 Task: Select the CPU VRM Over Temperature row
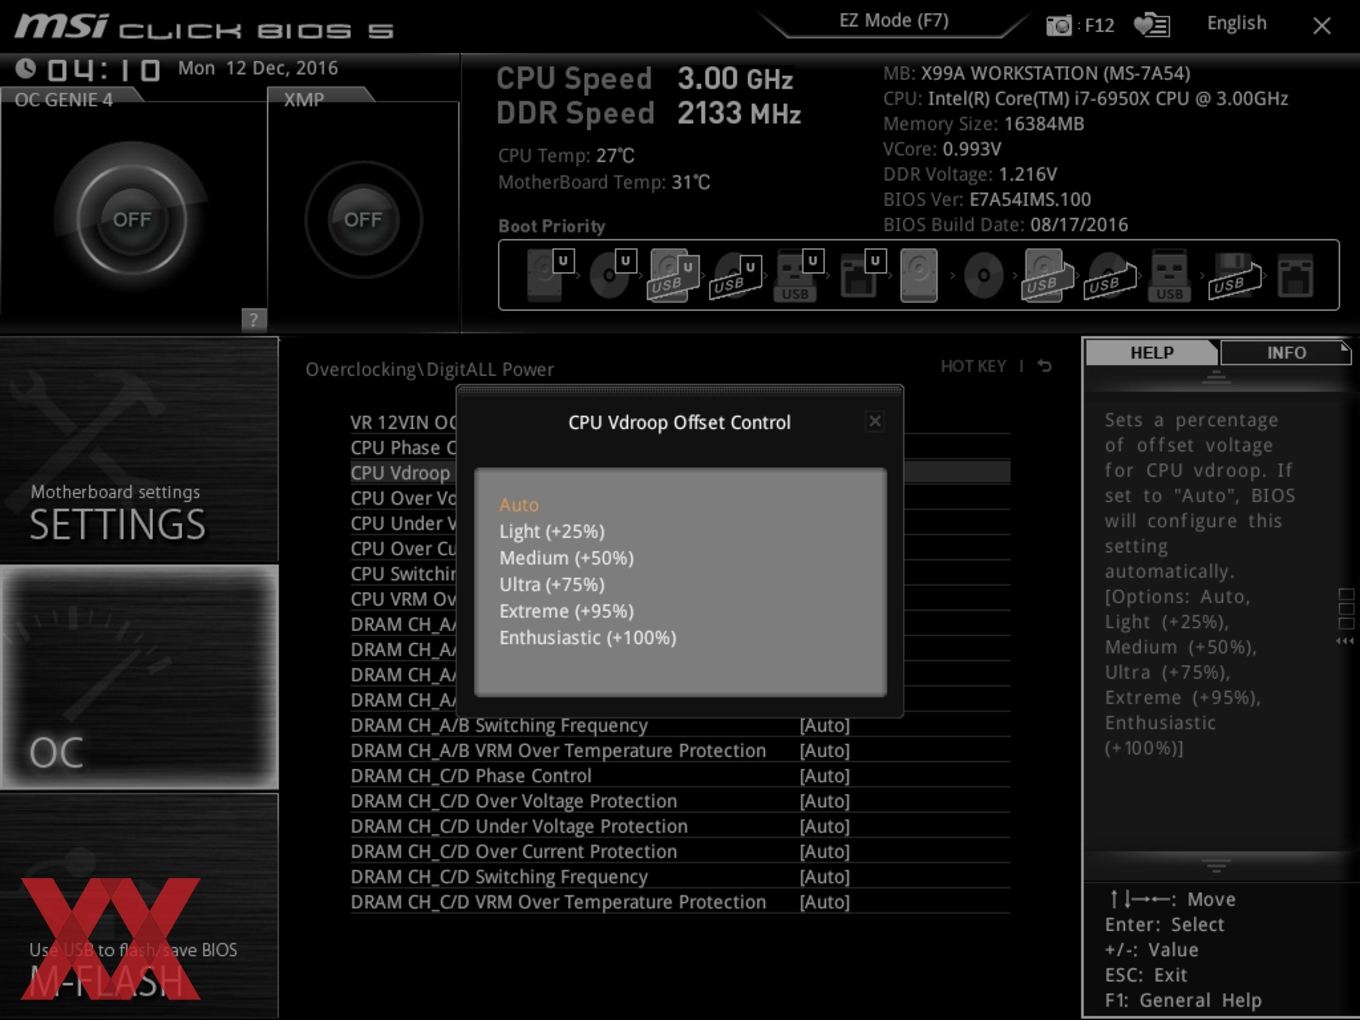(403, 599)
